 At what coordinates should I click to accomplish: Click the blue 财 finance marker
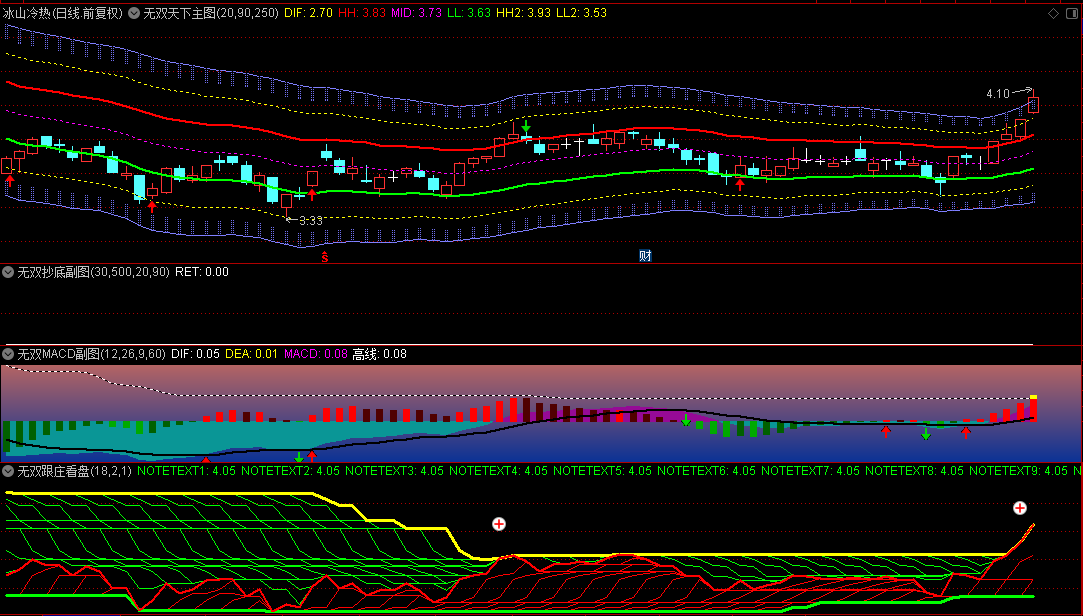pyautogui.click(x=645, y=256)
